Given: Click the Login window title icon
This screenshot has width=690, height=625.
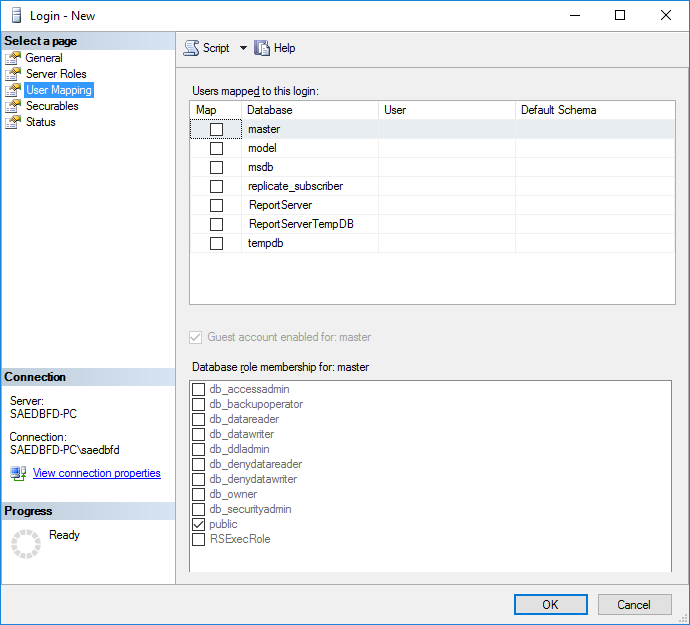Looking at the screenshot, I should coord(14,16).
